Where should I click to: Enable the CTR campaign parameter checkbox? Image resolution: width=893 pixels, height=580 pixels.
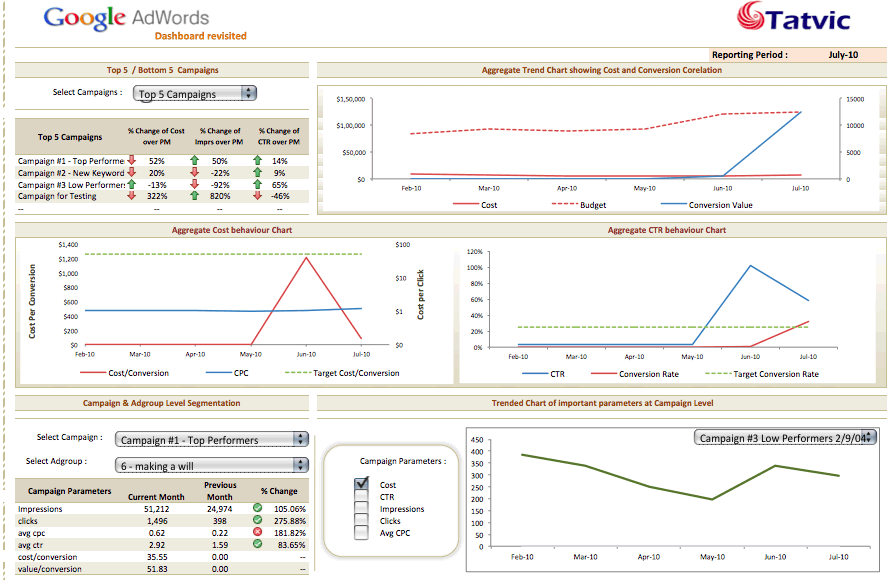(x=360, y=496)
